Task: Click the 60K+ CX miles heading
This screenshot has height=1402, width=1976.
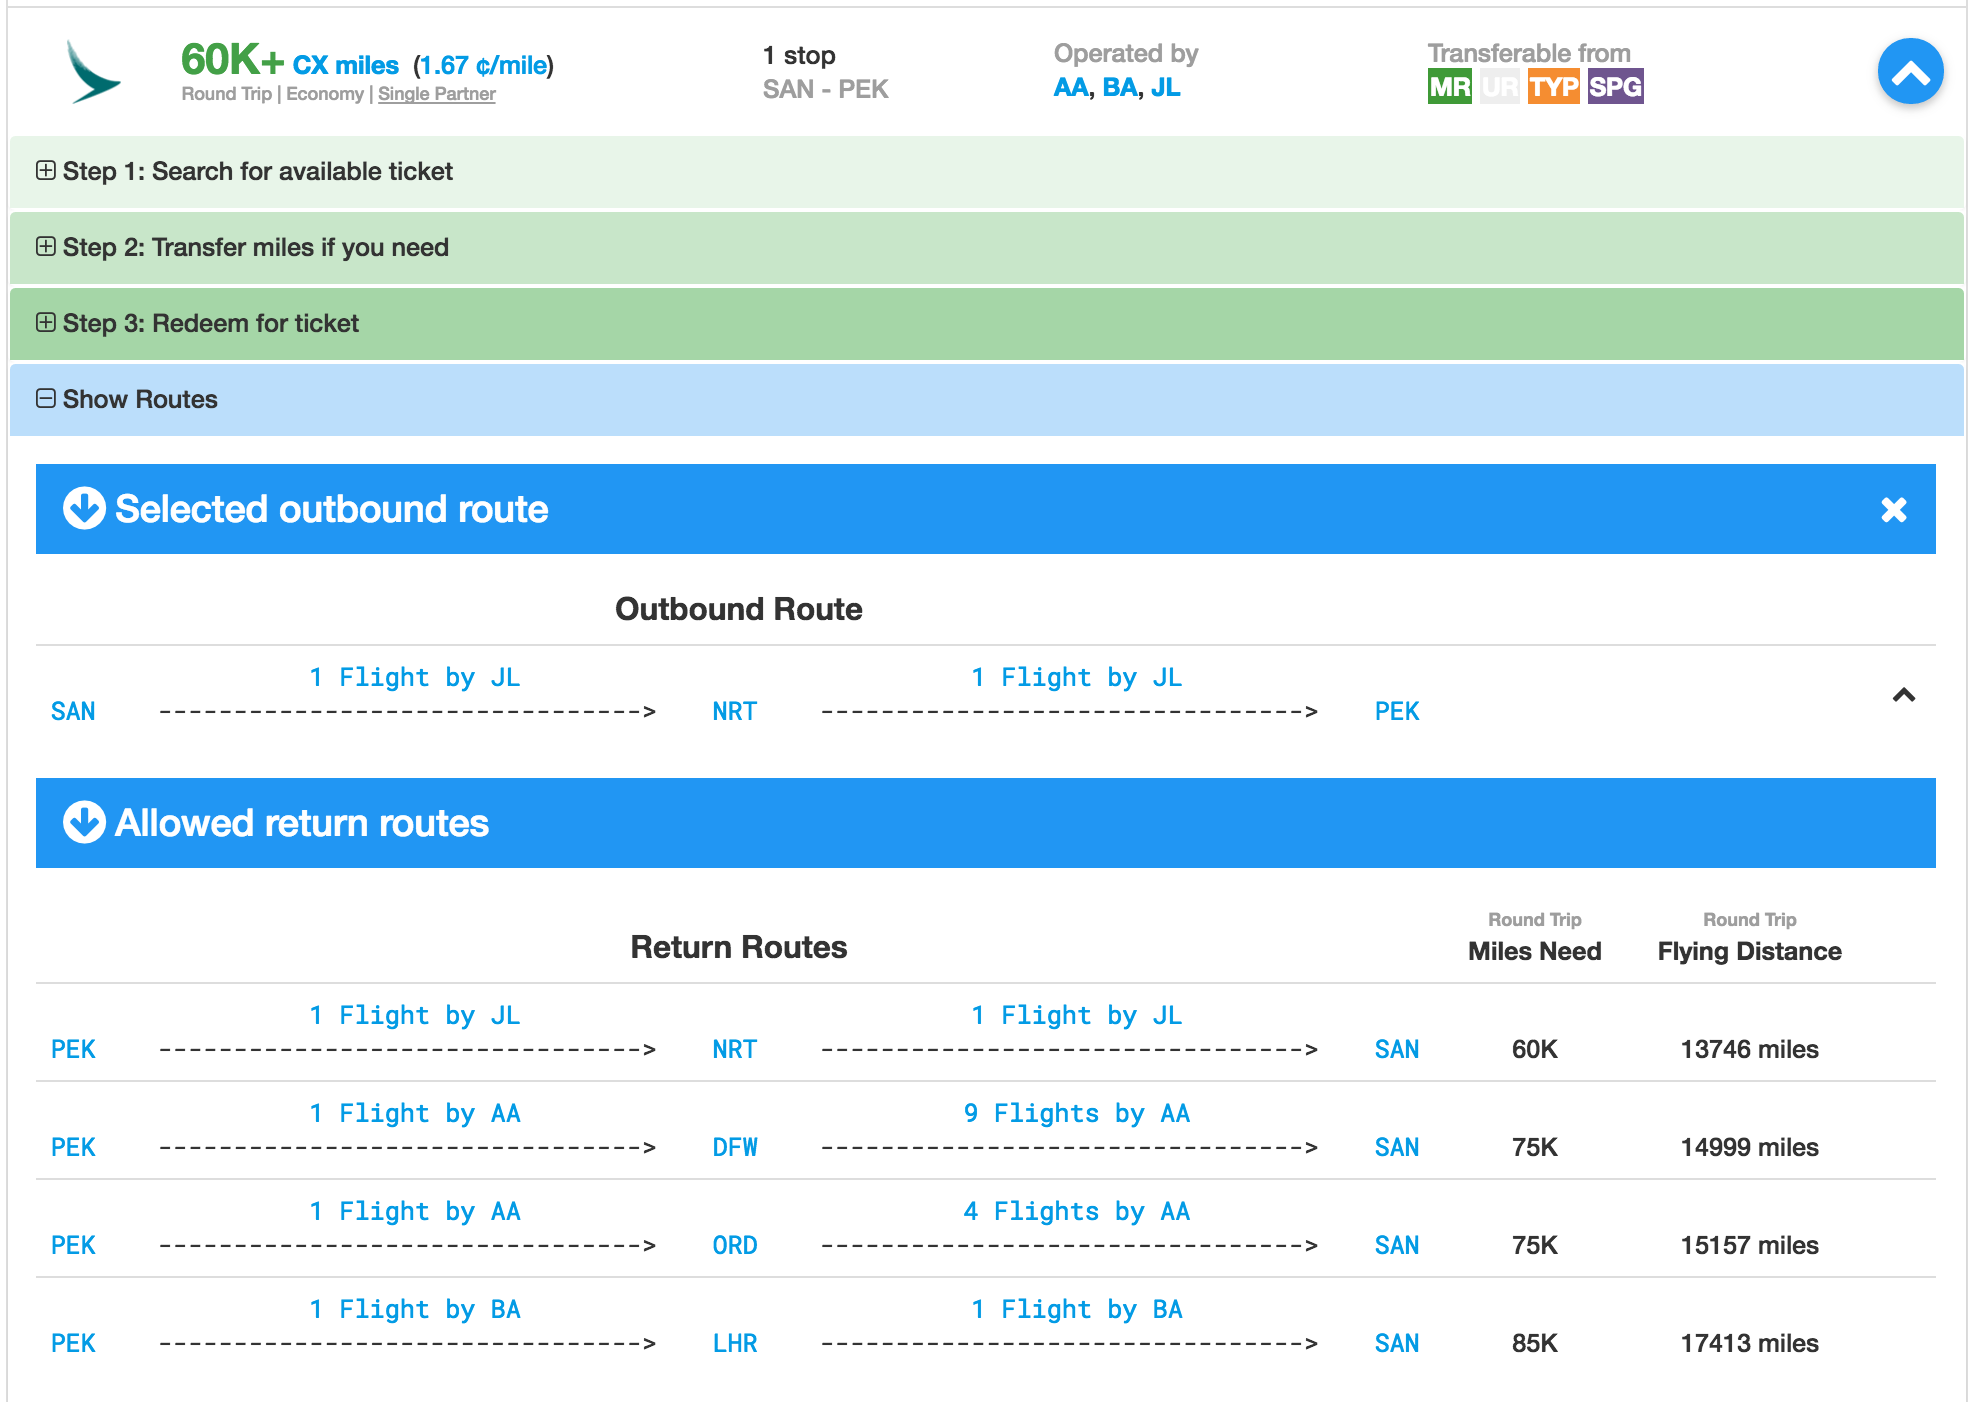Action: (290, 62)
